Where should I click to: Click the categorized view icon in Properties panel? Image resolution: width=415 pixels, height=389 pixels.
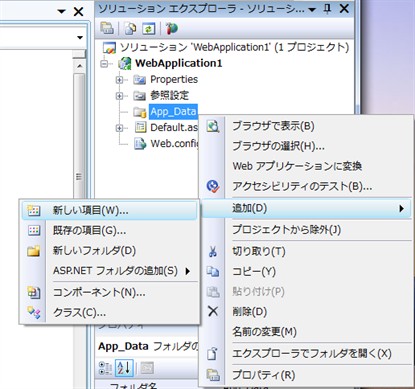(105, 368)
